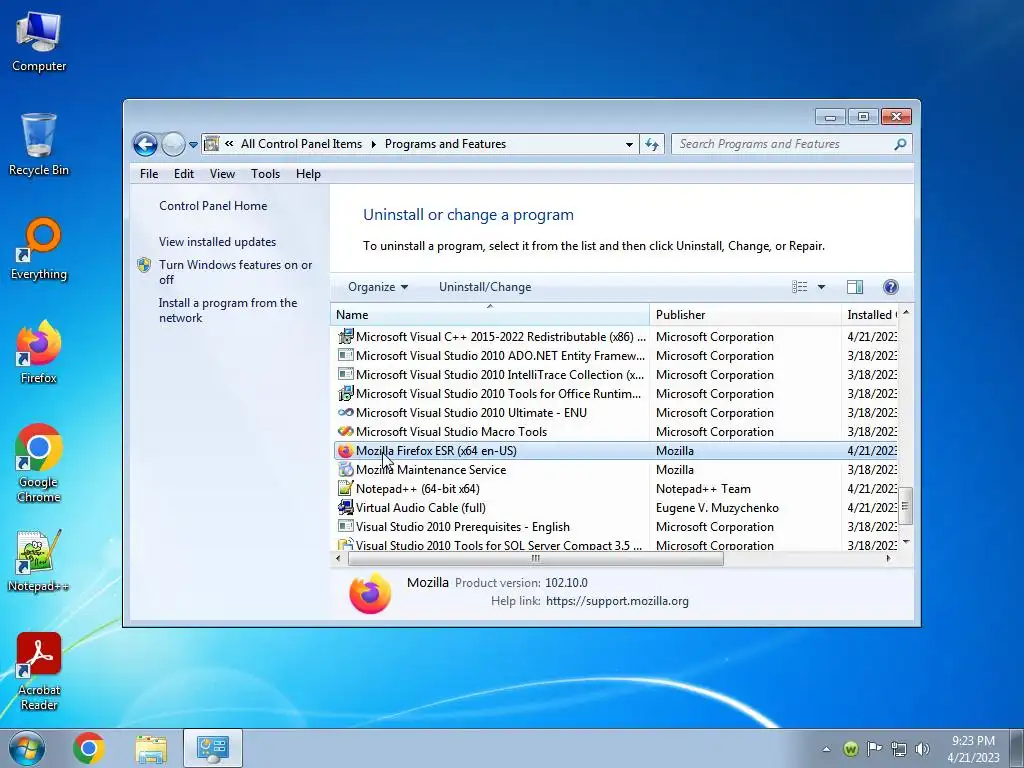Viewport: 1024px width, 768px height.
Task: Click the greyed-out Forward navigation button
Action: pos(173,144)
